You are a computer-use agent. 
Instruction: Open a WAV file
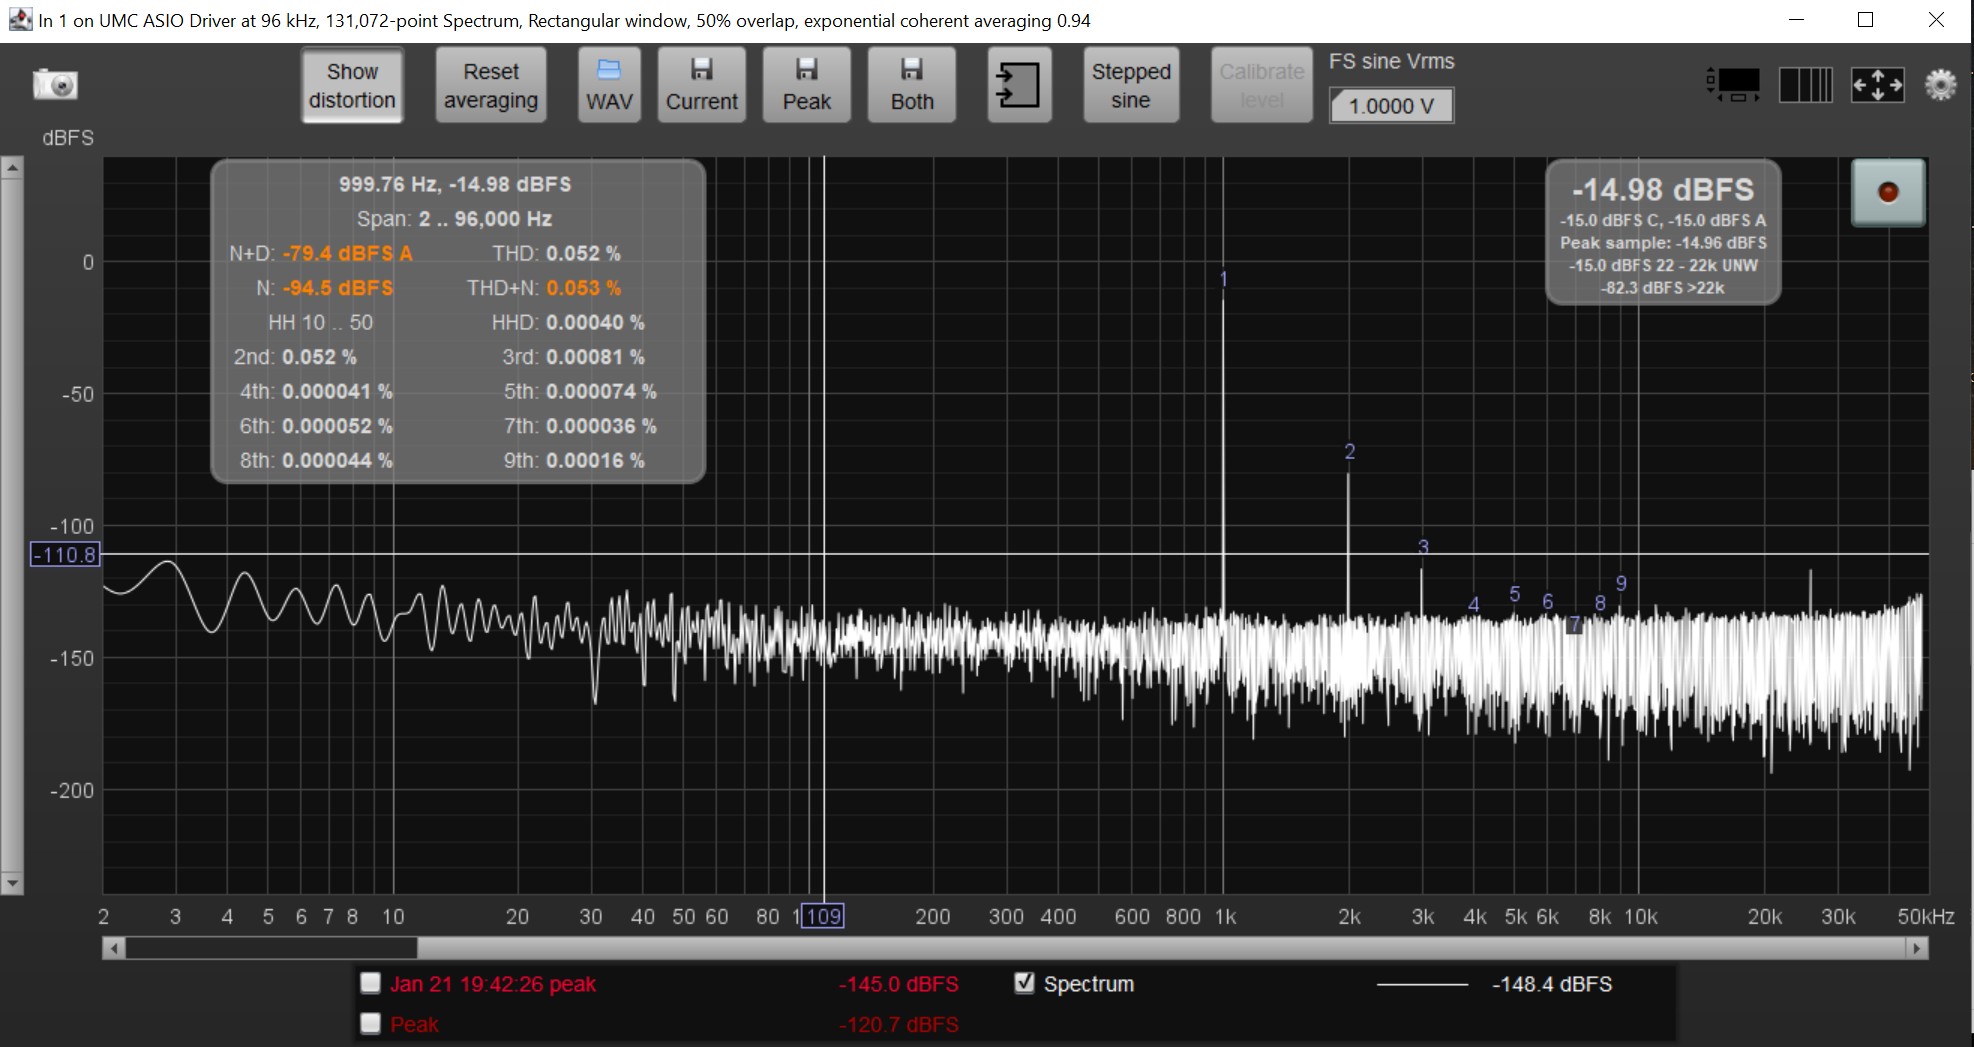(x=609, y=86)
